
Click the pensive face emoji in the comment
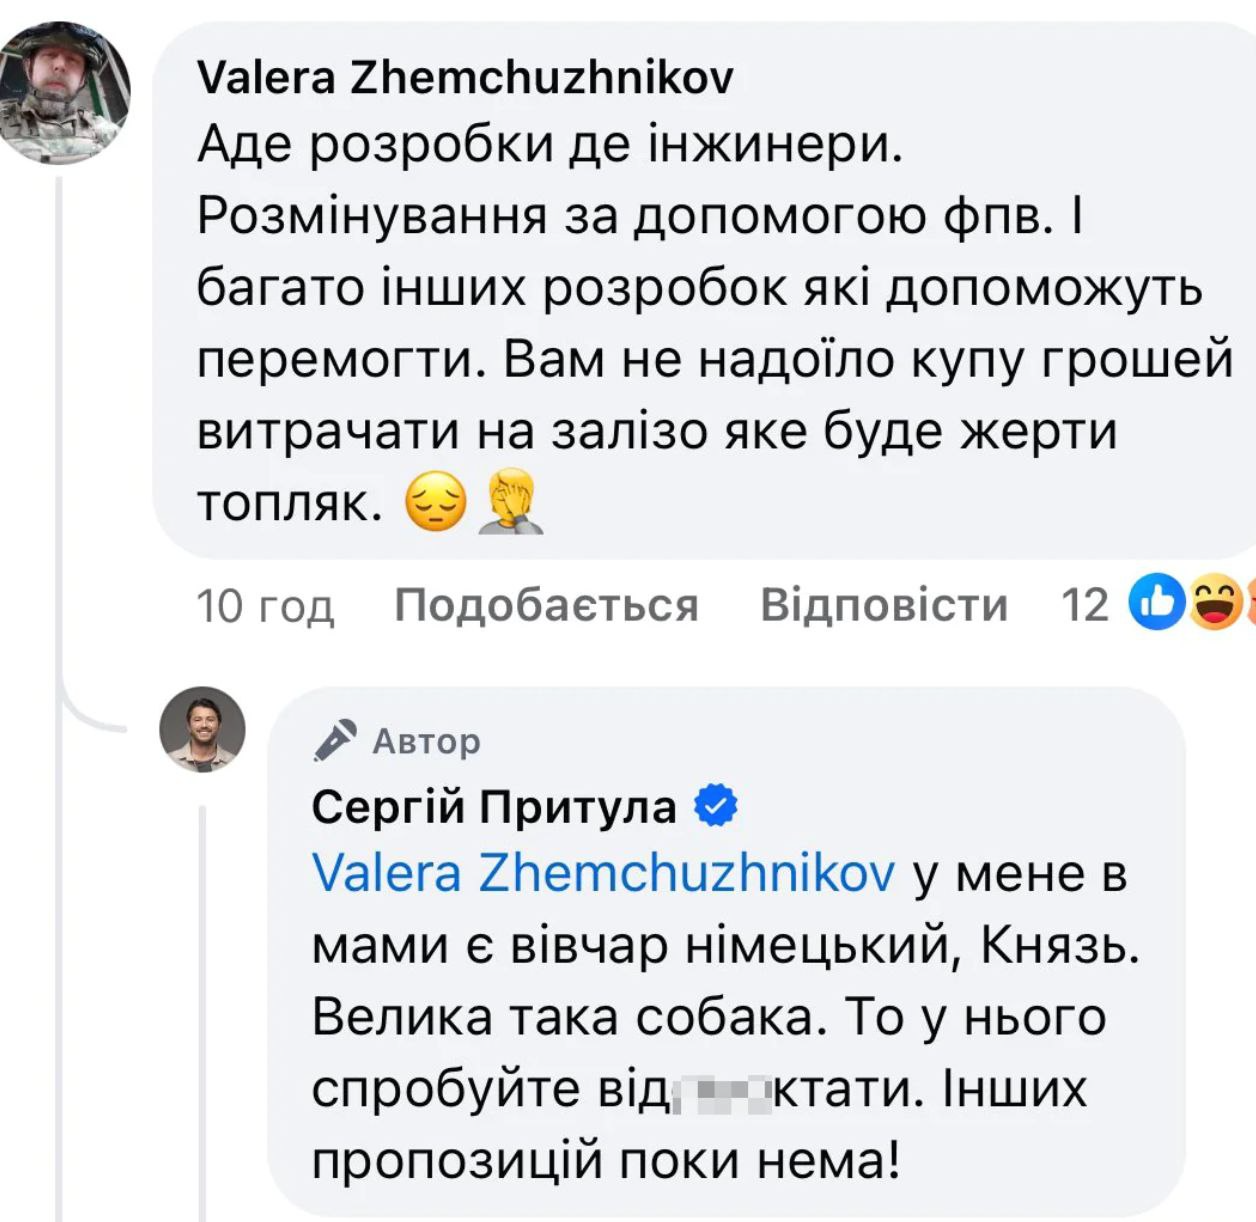point(435,503)
